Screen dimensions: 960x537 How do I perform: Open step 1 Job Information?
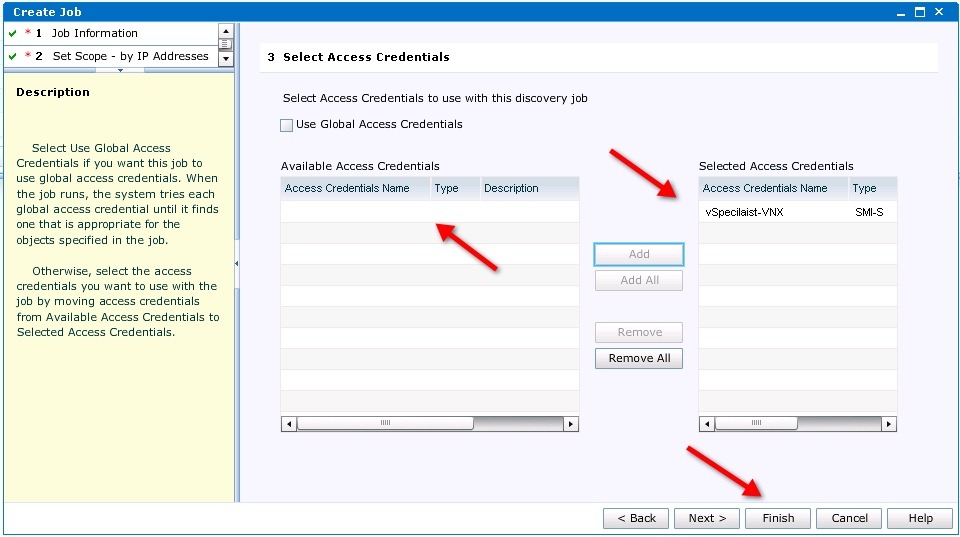[x=94, y=33]
